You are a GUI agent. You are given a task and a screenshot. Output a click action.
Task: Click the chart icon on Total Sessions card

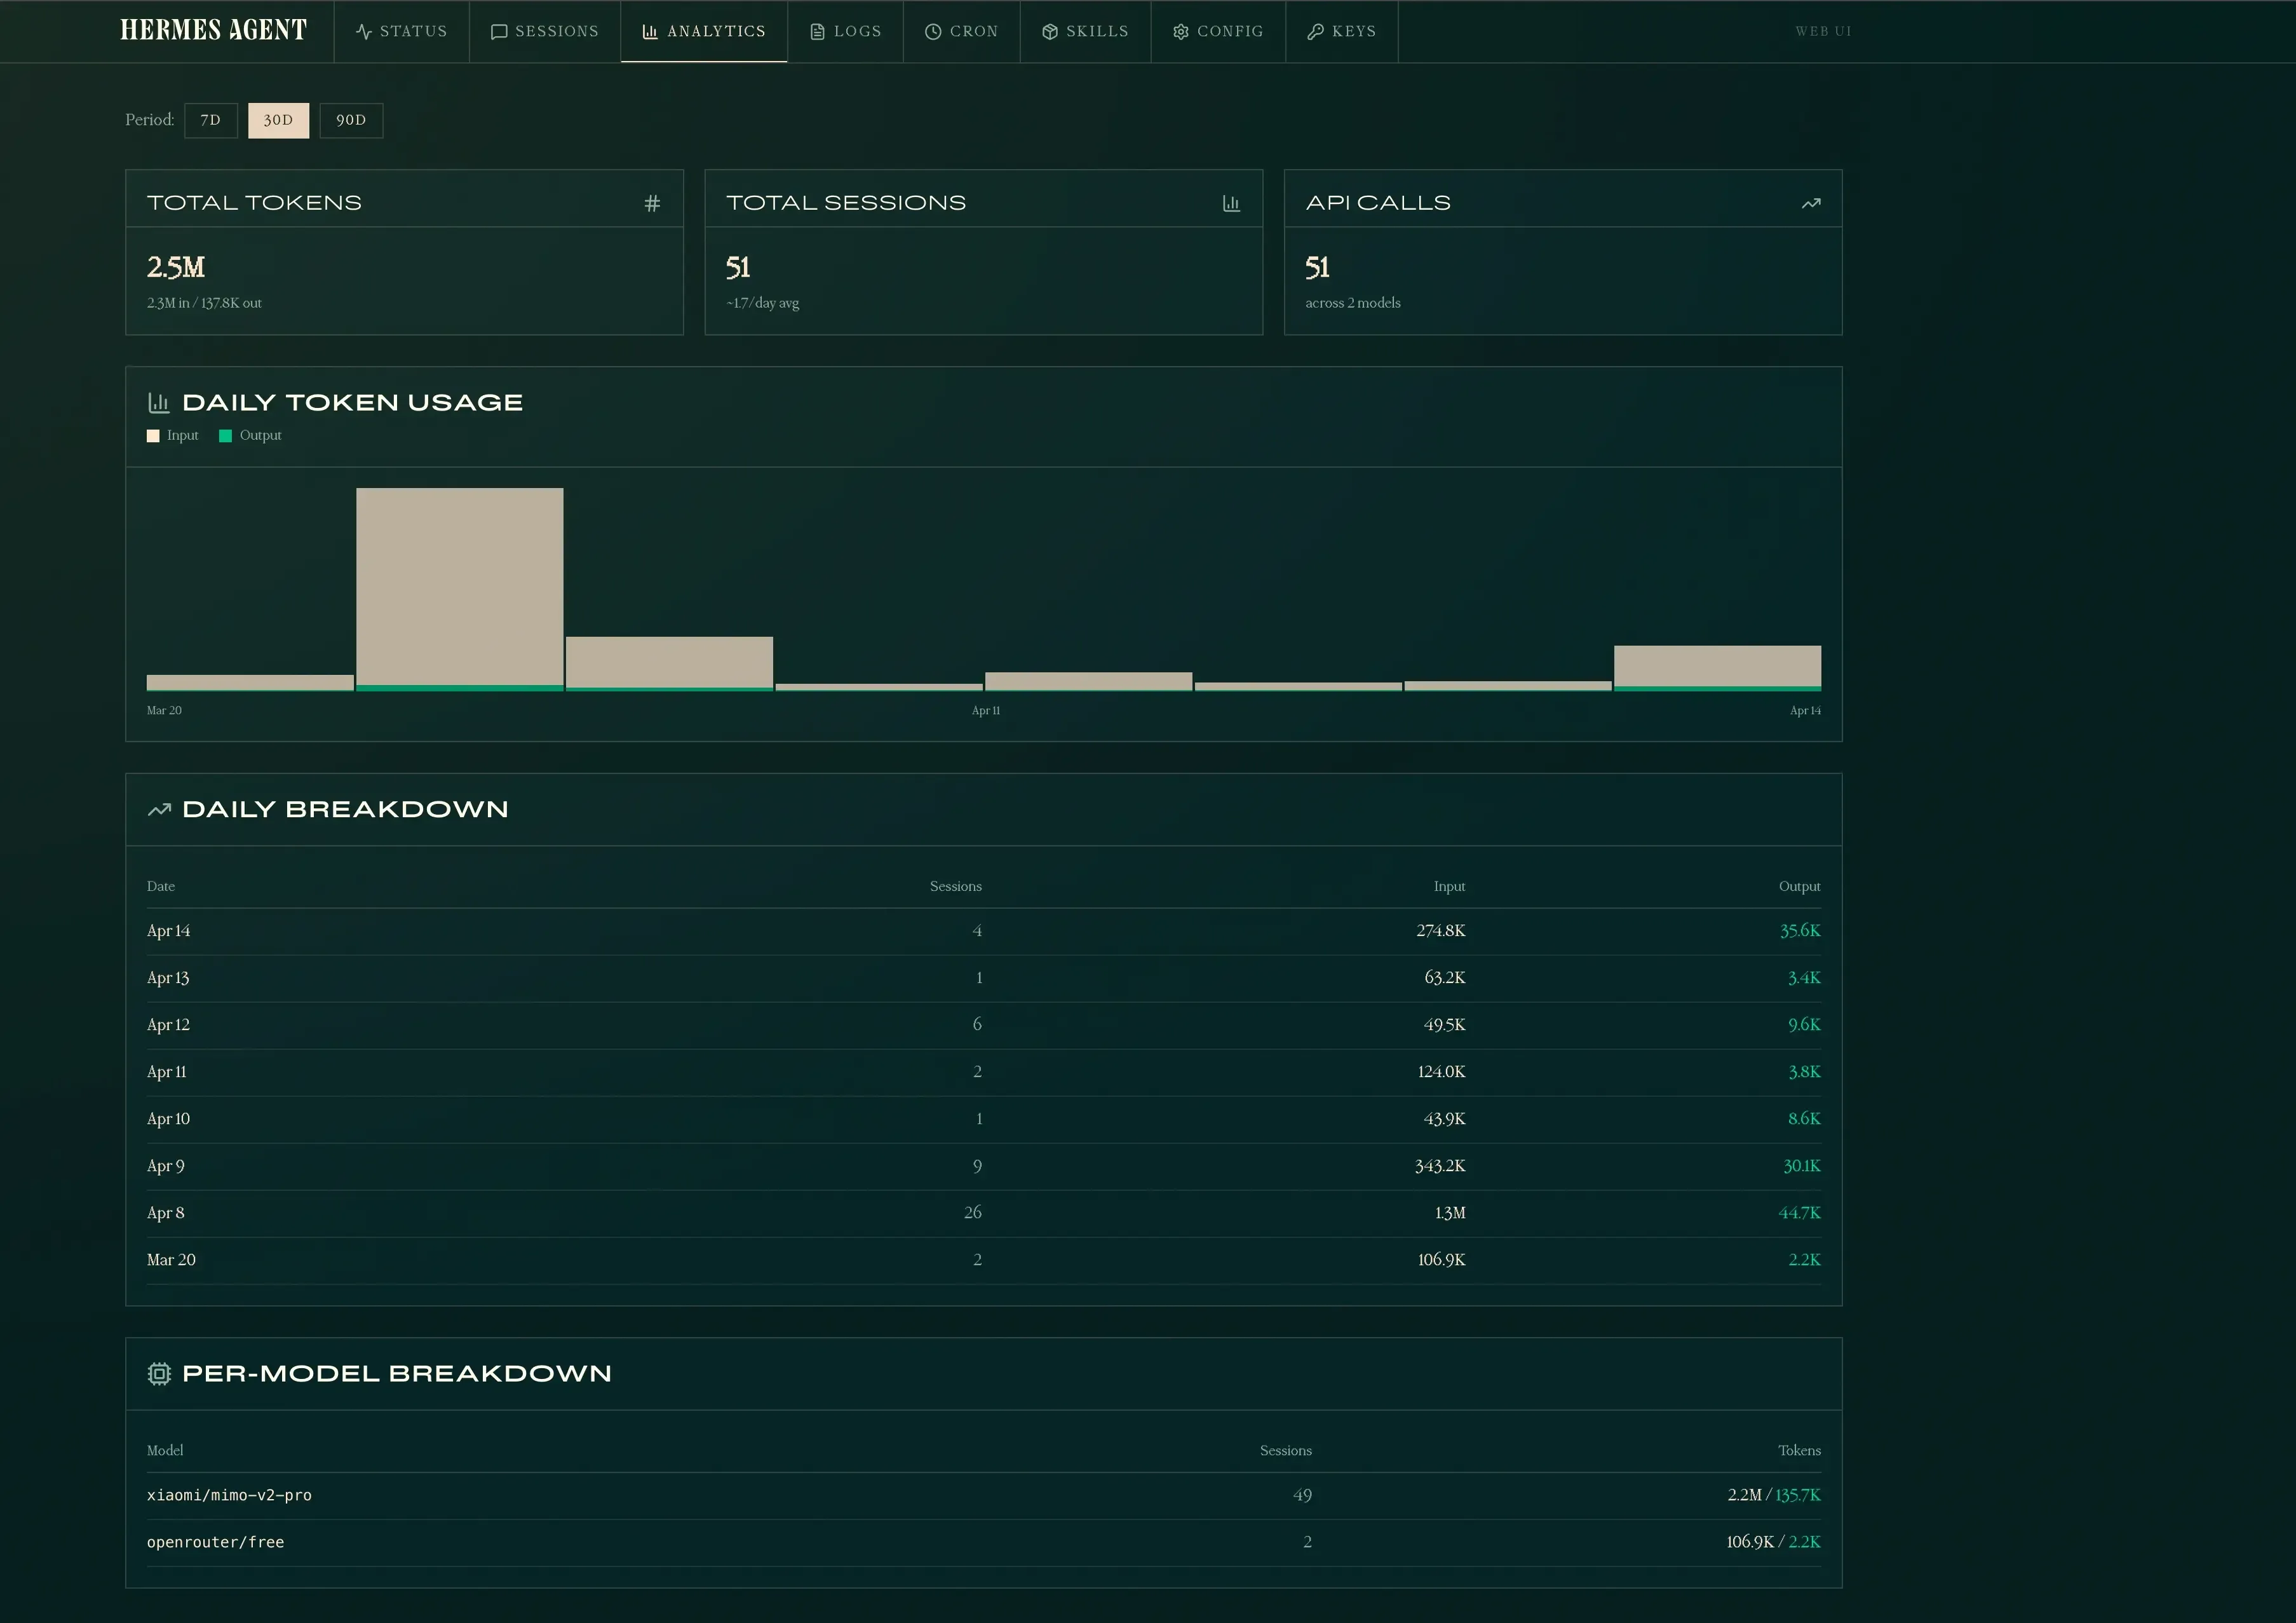tap(1232, 202)
